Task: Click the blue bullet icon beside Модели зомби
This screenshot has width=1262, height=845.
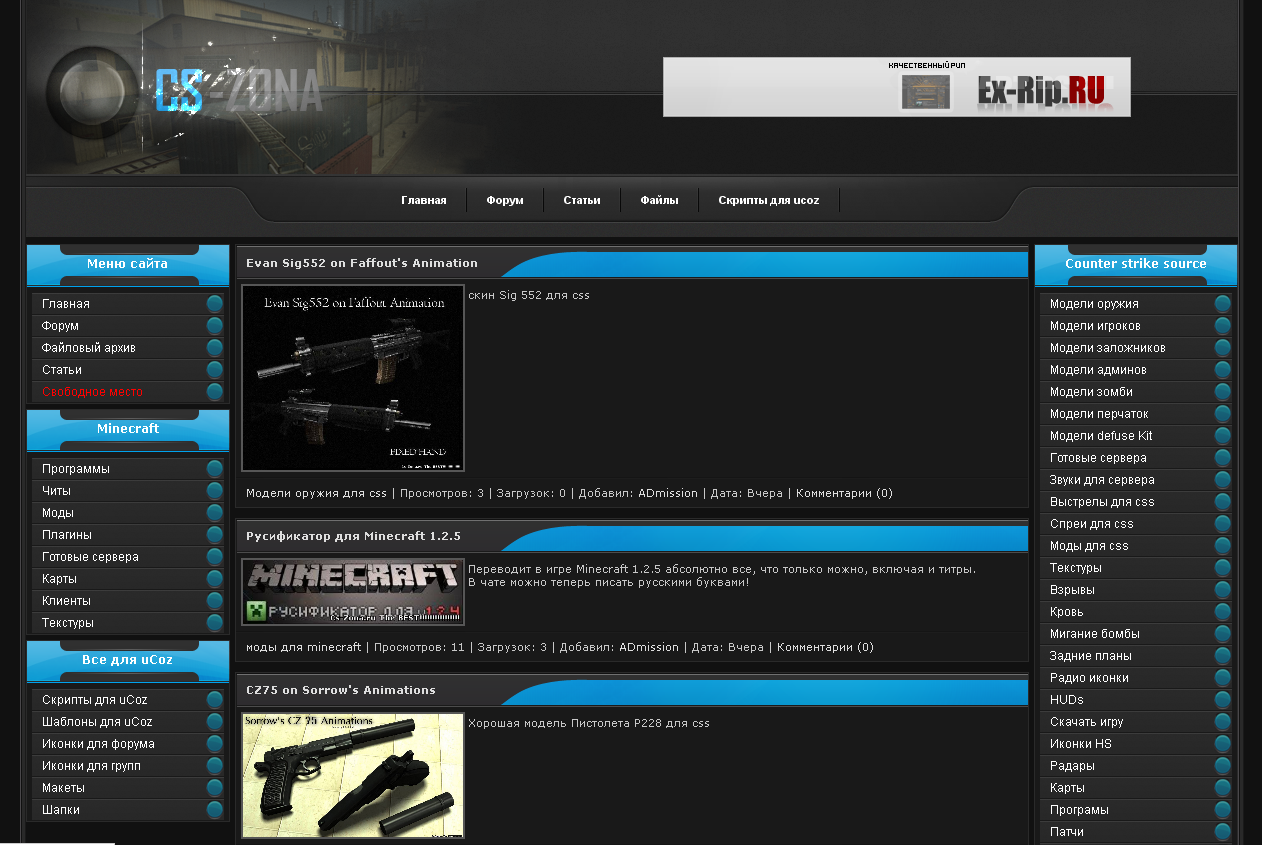Action: point(1223,392)
